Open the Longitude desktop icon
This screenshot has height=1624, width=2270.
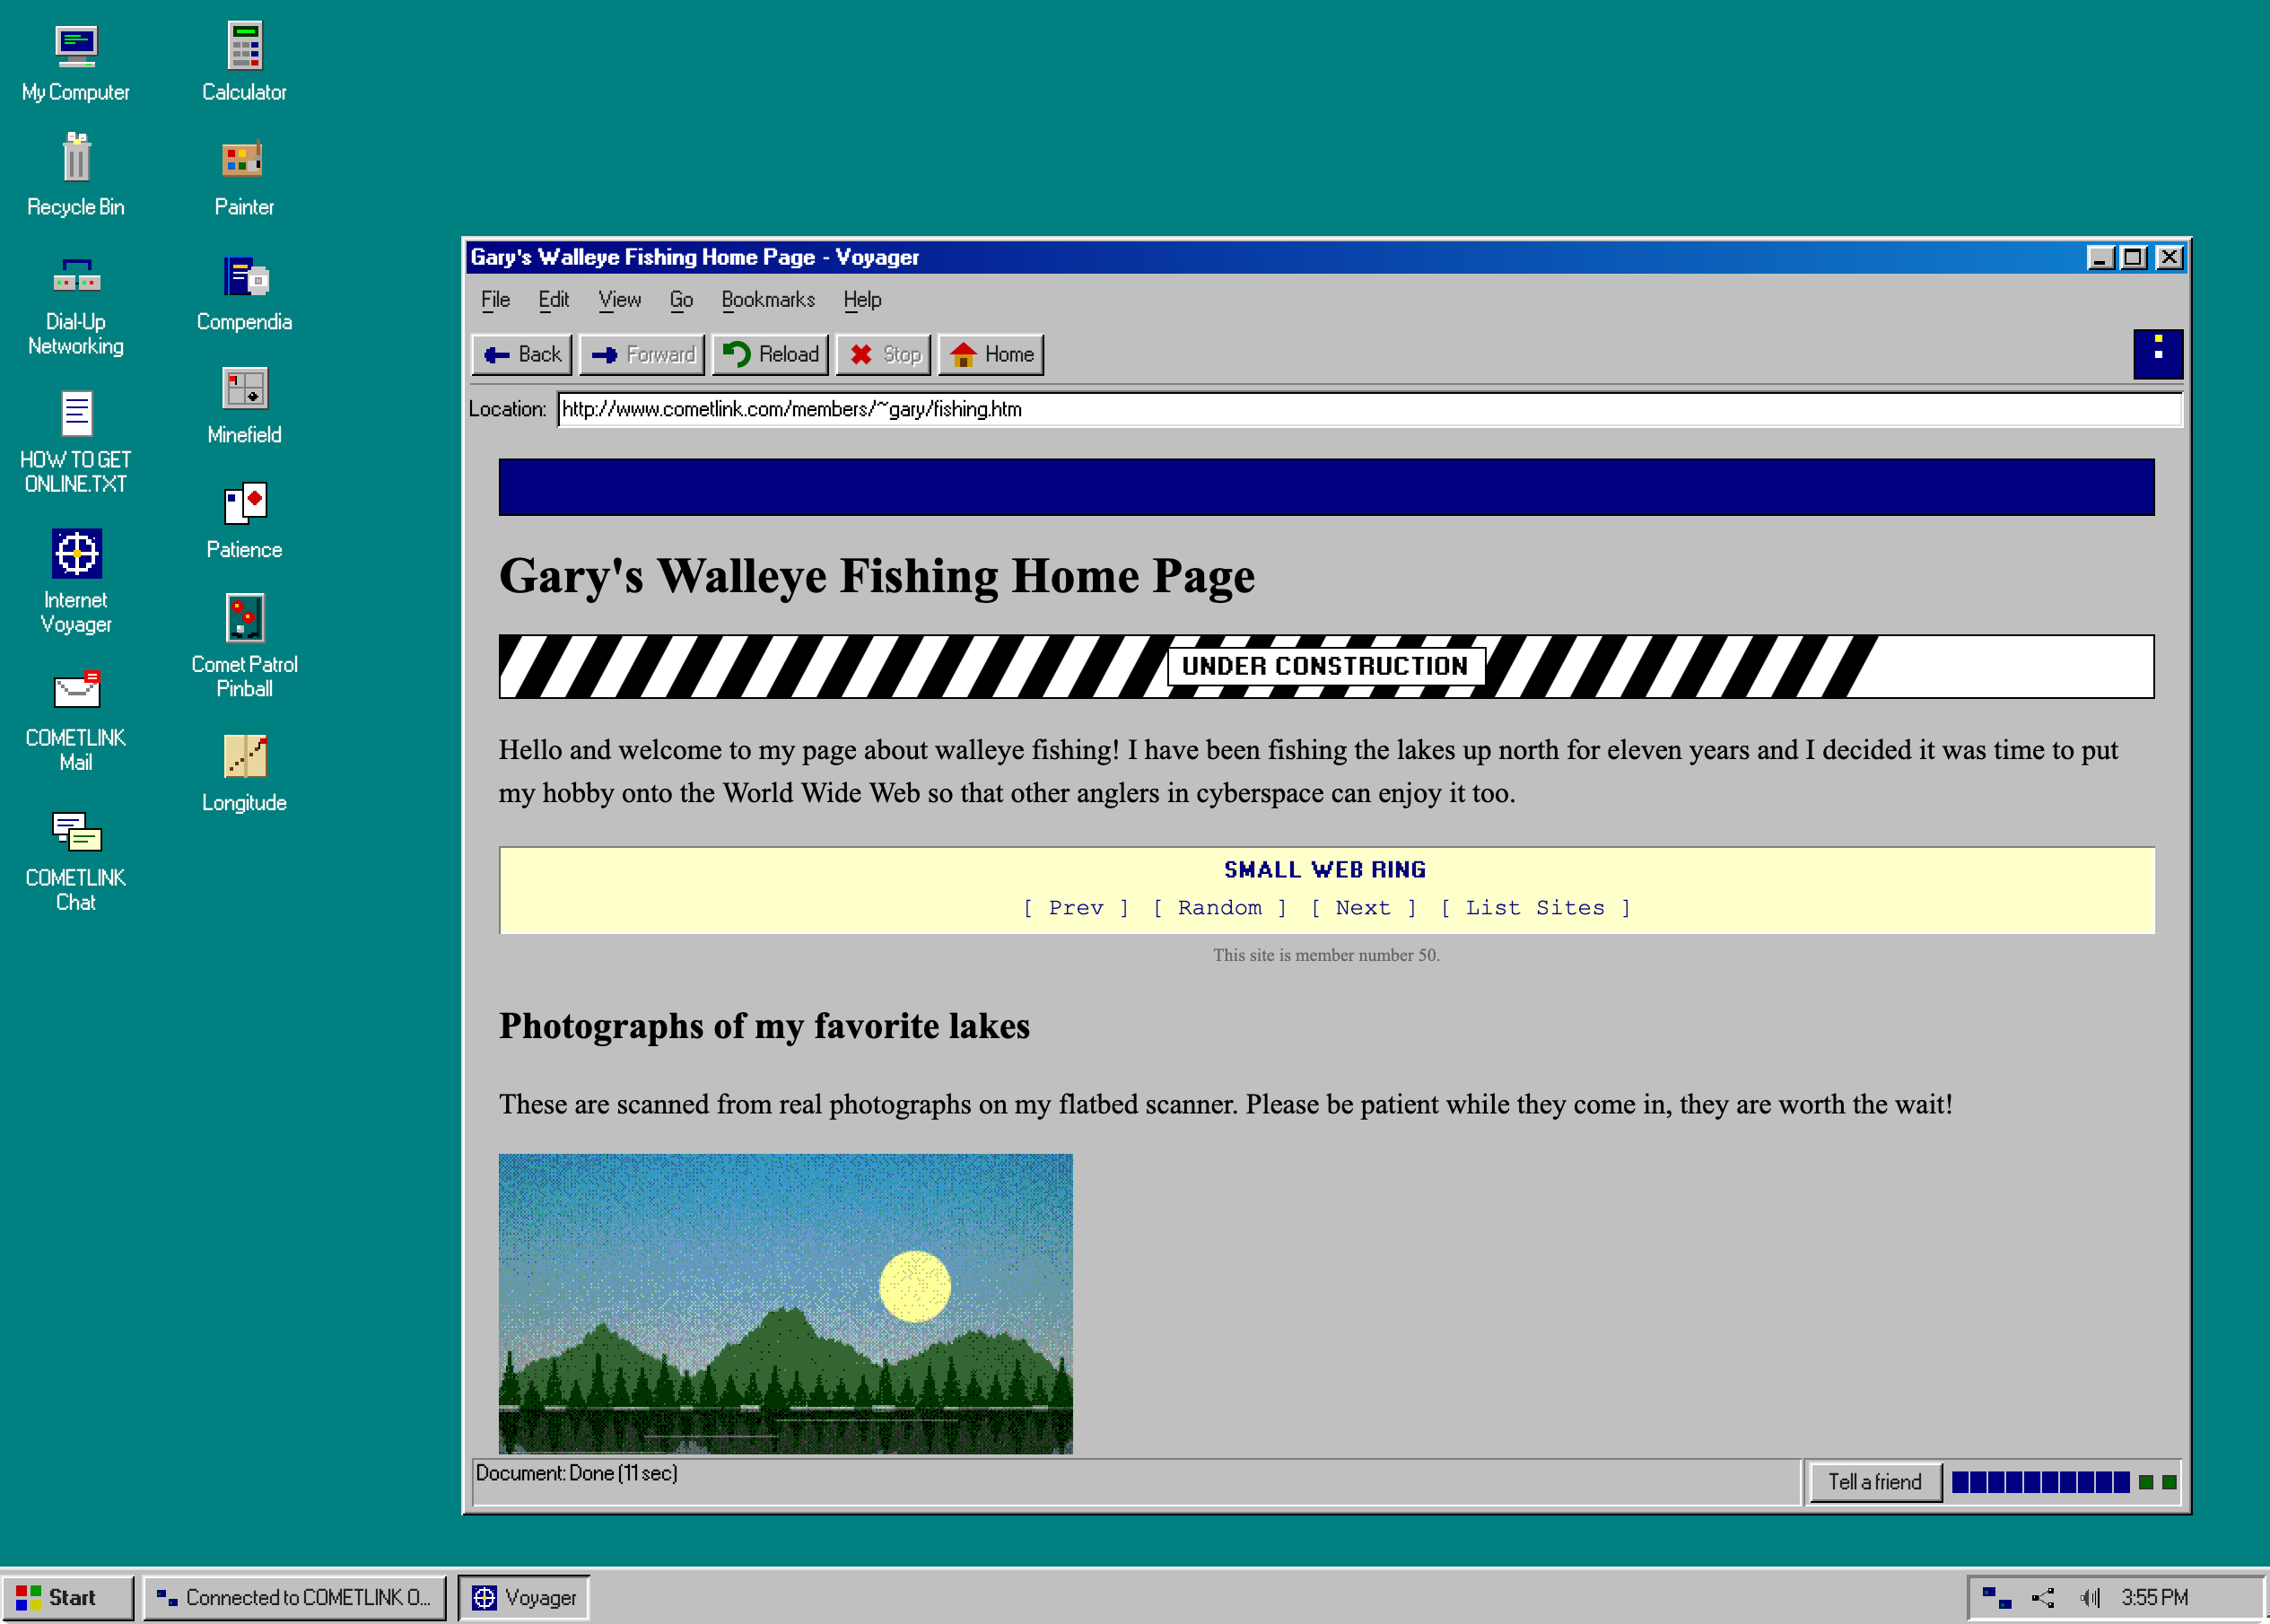pos(244,773)
